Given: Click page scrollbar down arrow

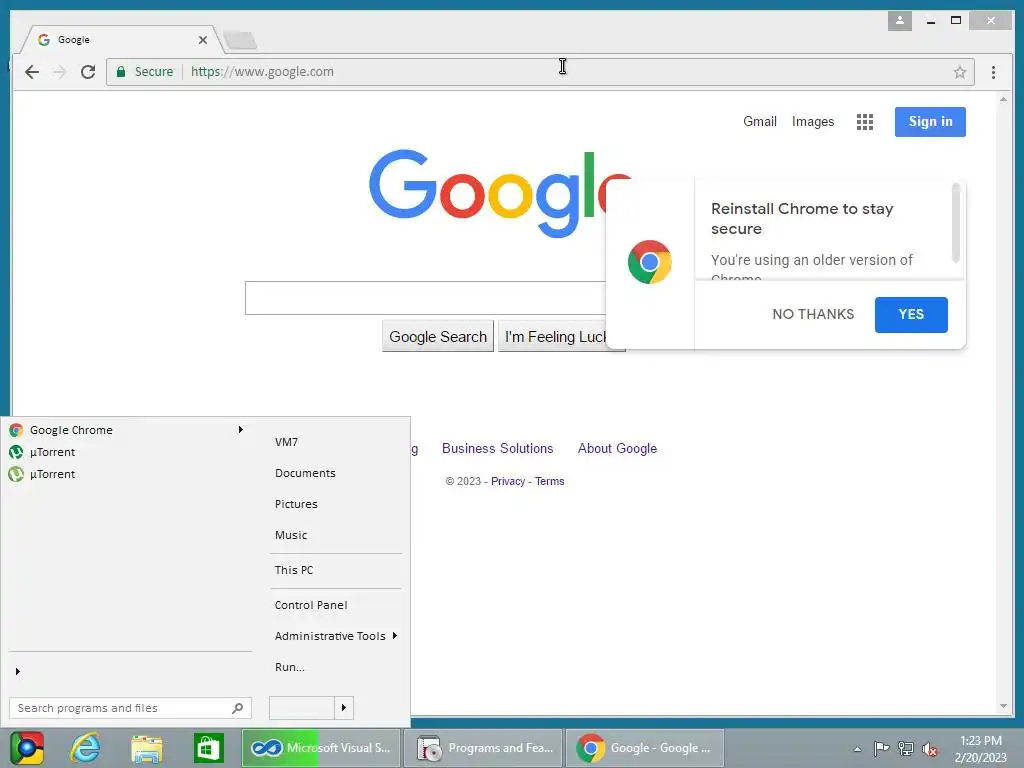Looking at the screenshot, I should point(1004,706).
